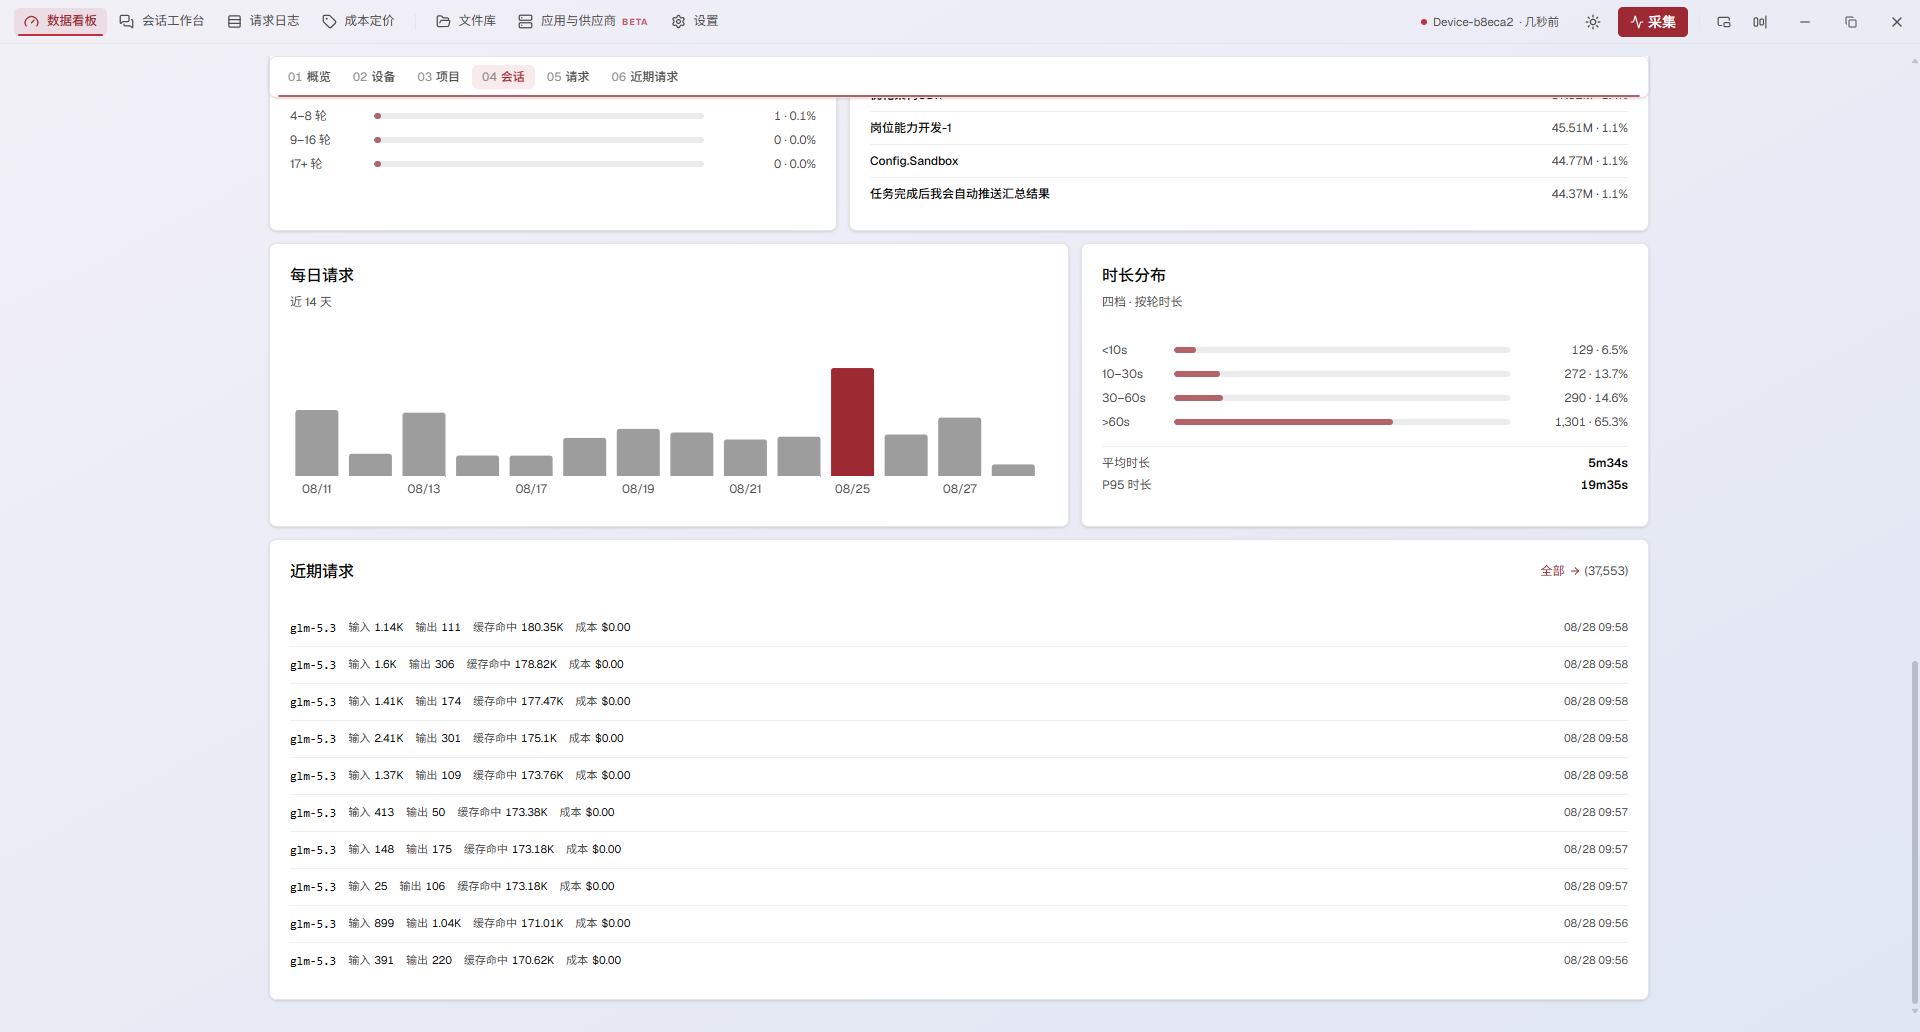Click the <10s duration progress bar
Viewport: 1920px width, 1032px height.
[x=1342, y=350]
